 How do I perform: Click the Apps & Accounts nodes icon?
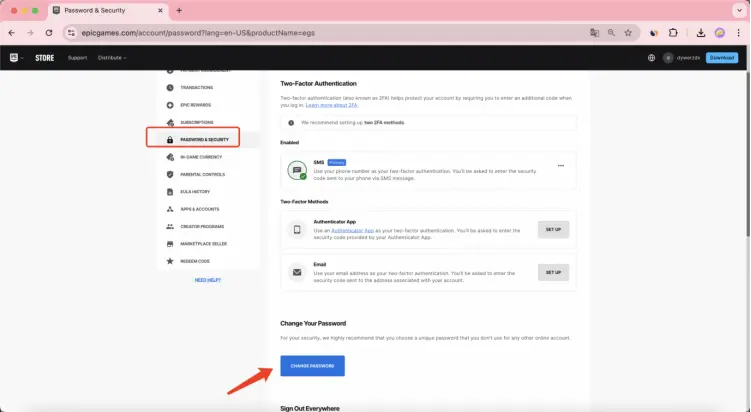pyautogui.click(x=170, y=209)
